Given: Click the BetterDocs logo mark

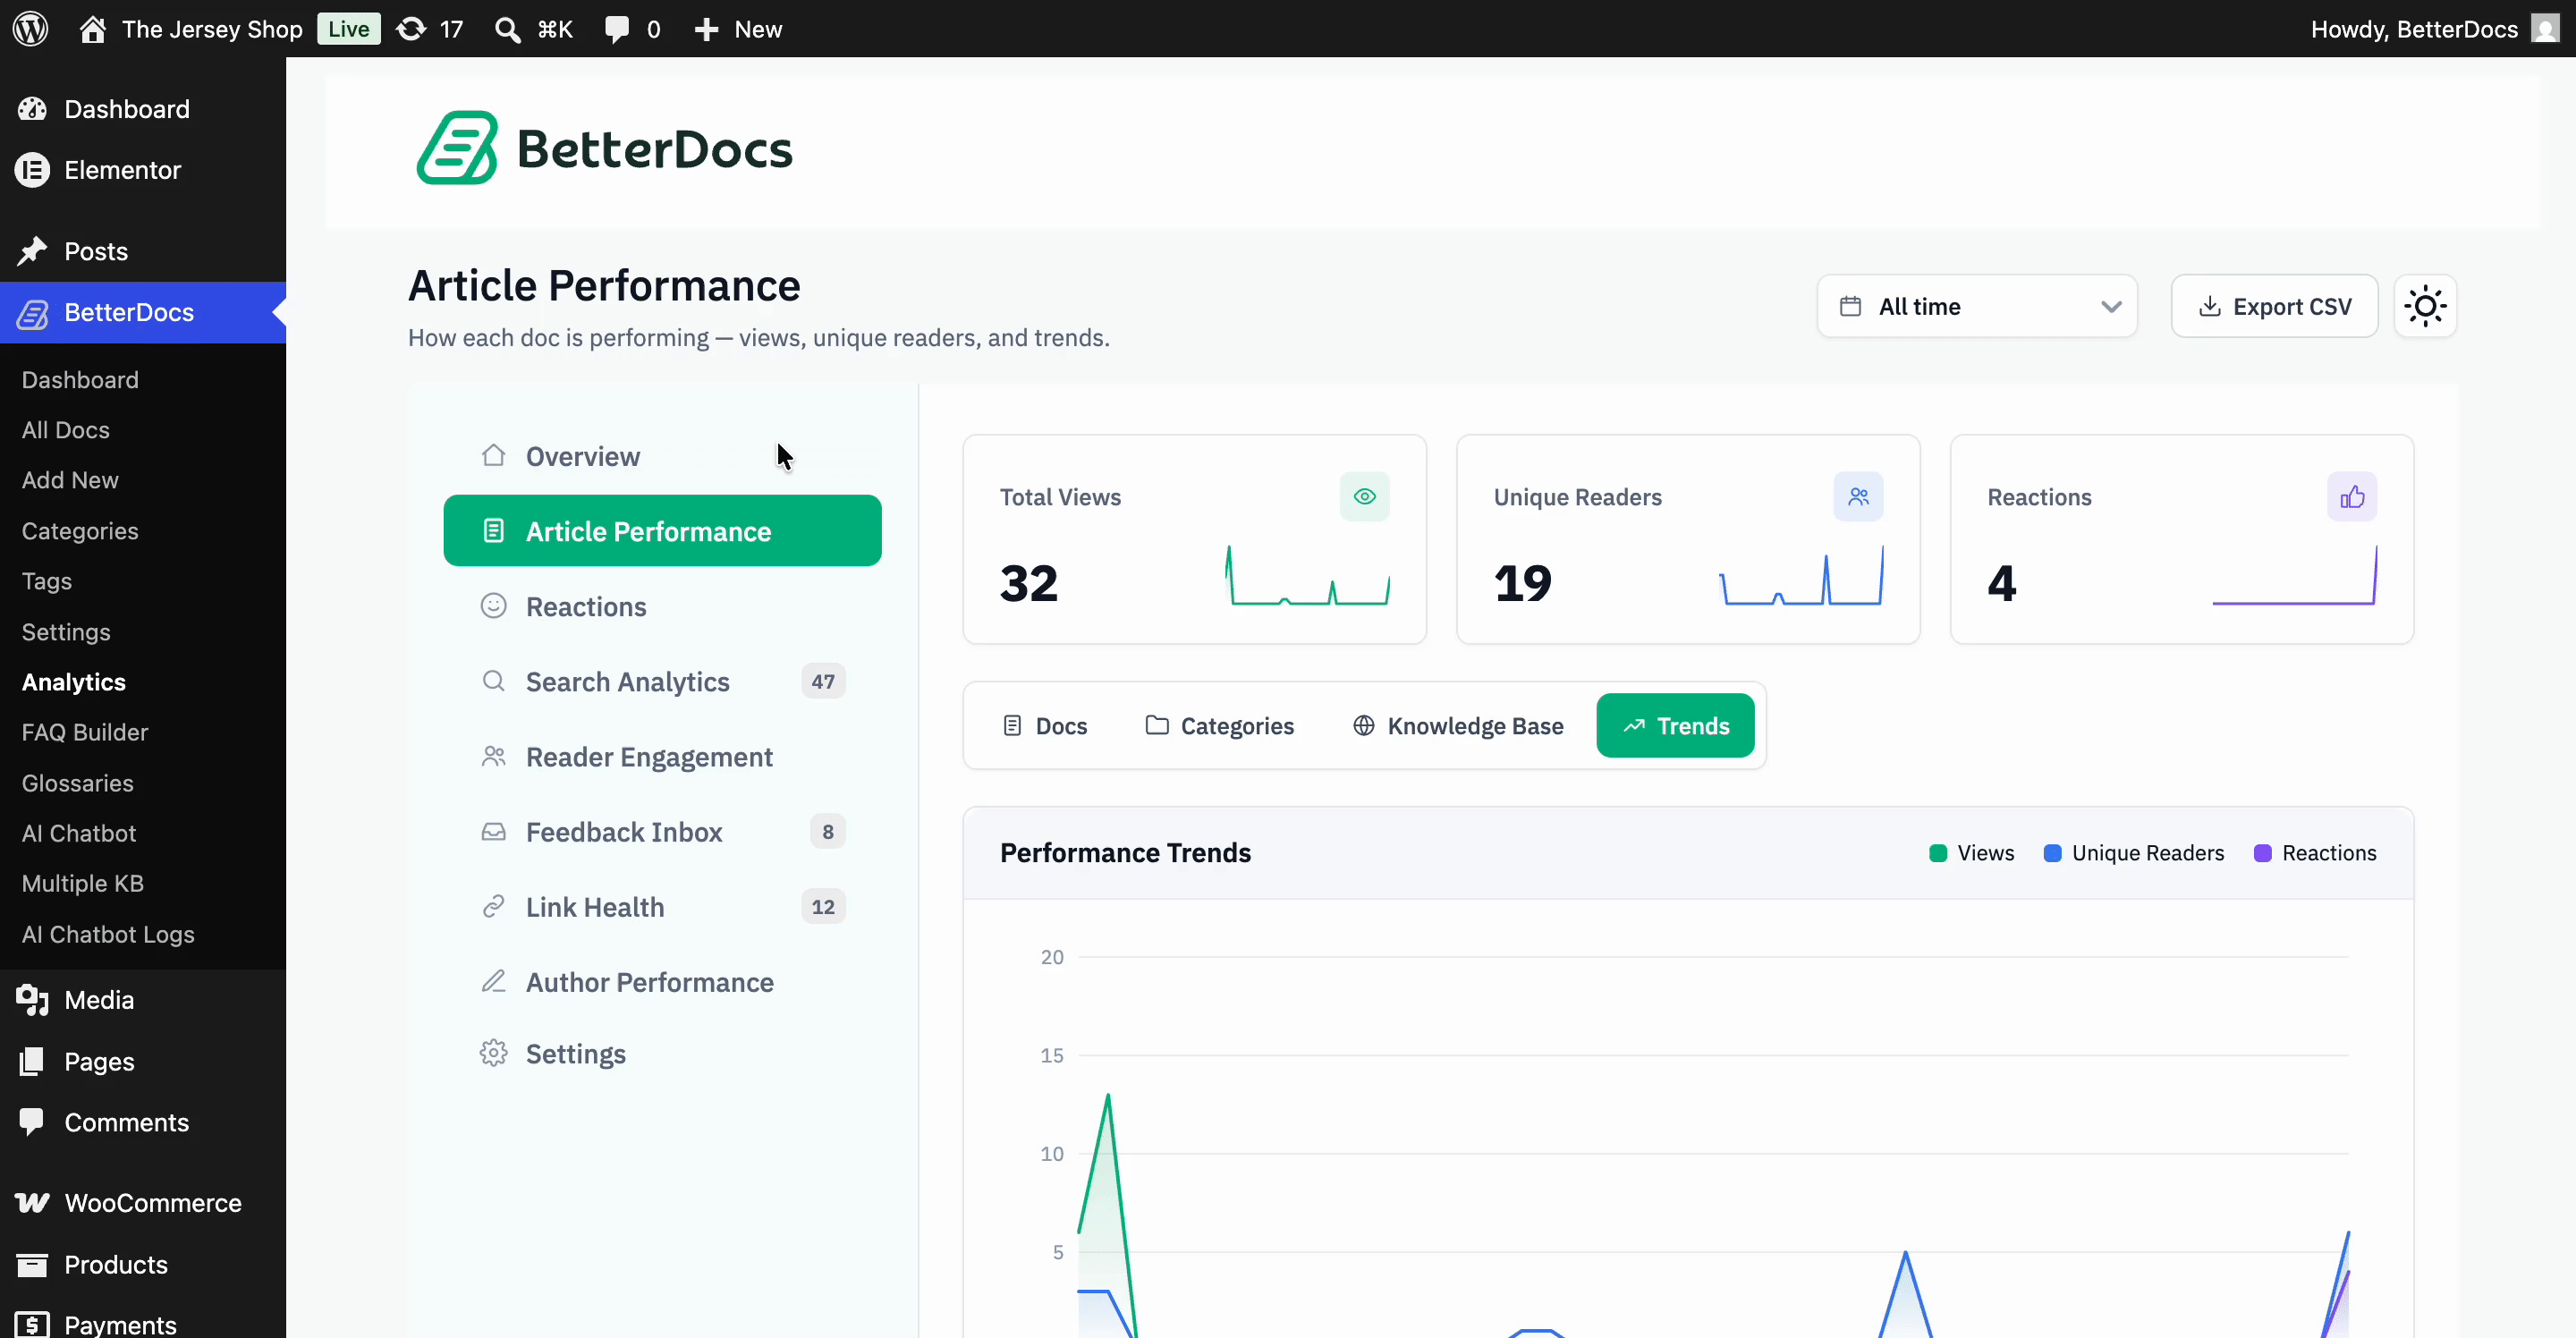Looking at the screenshot, I should point(457,148).
